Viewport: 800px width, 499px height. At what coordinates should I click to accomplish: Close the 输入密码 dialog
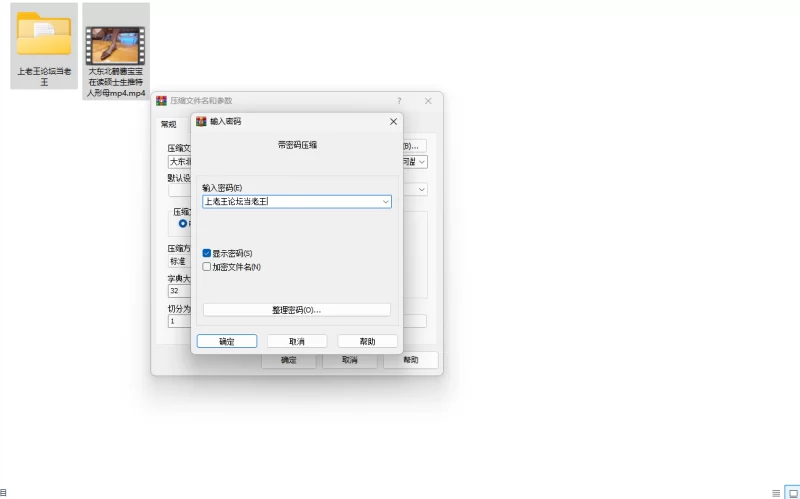click(x=393, y=121)
